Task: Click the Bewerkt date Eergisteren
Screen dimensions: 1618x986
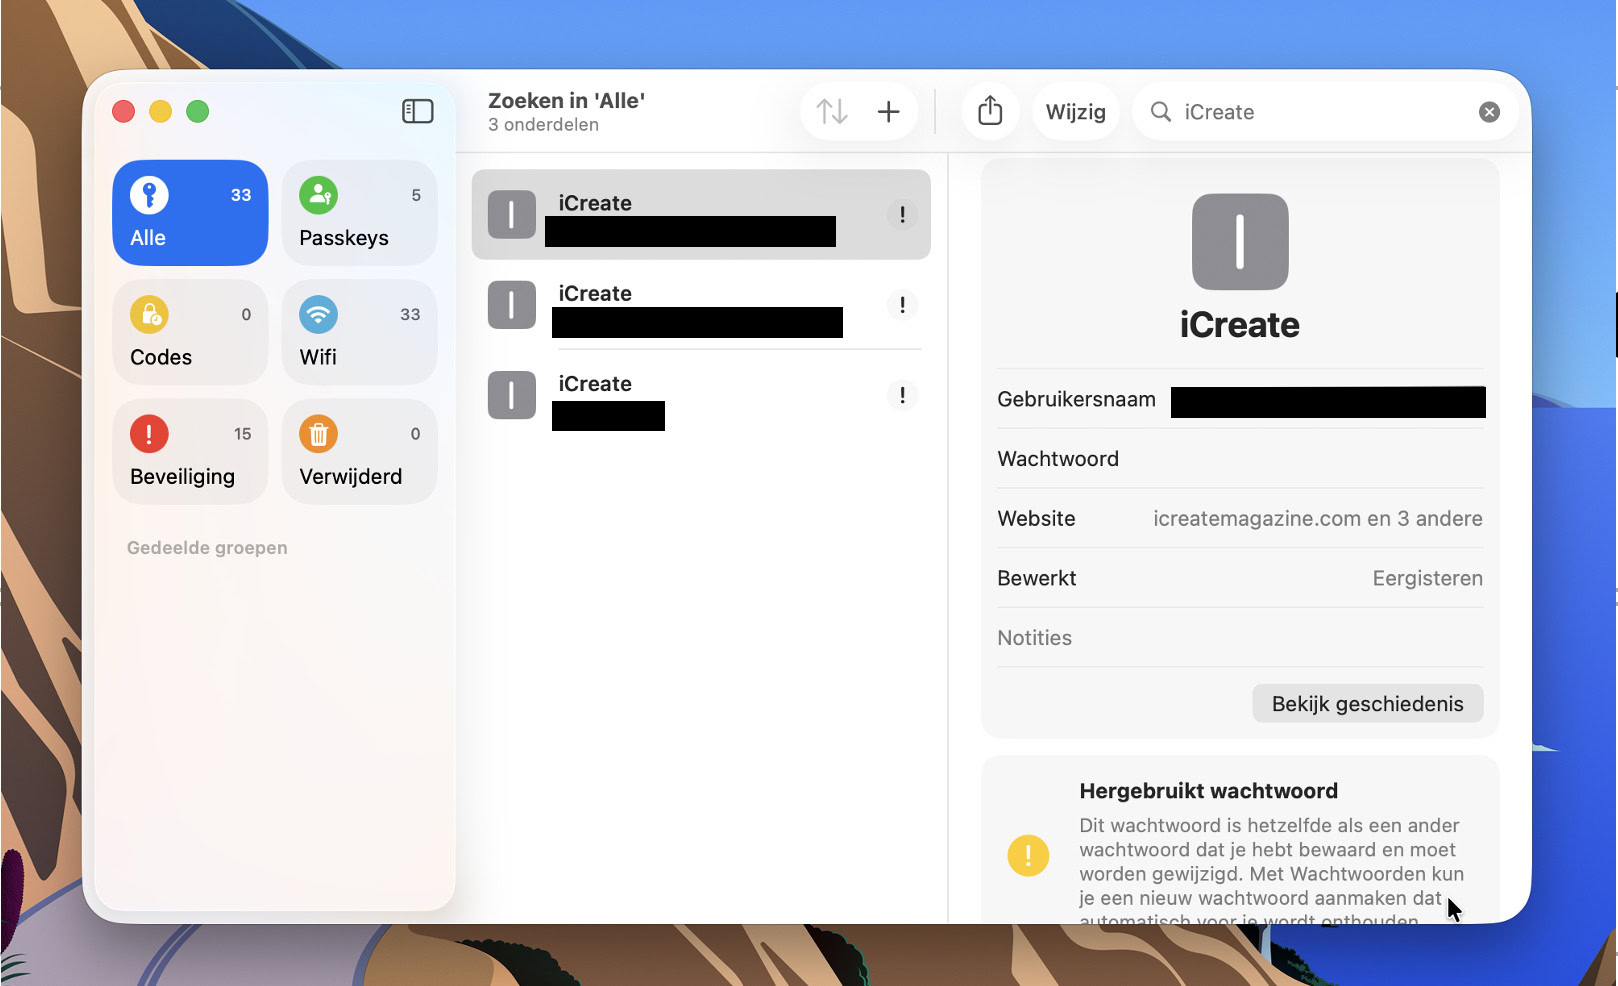Action: tap(1427, 578)
